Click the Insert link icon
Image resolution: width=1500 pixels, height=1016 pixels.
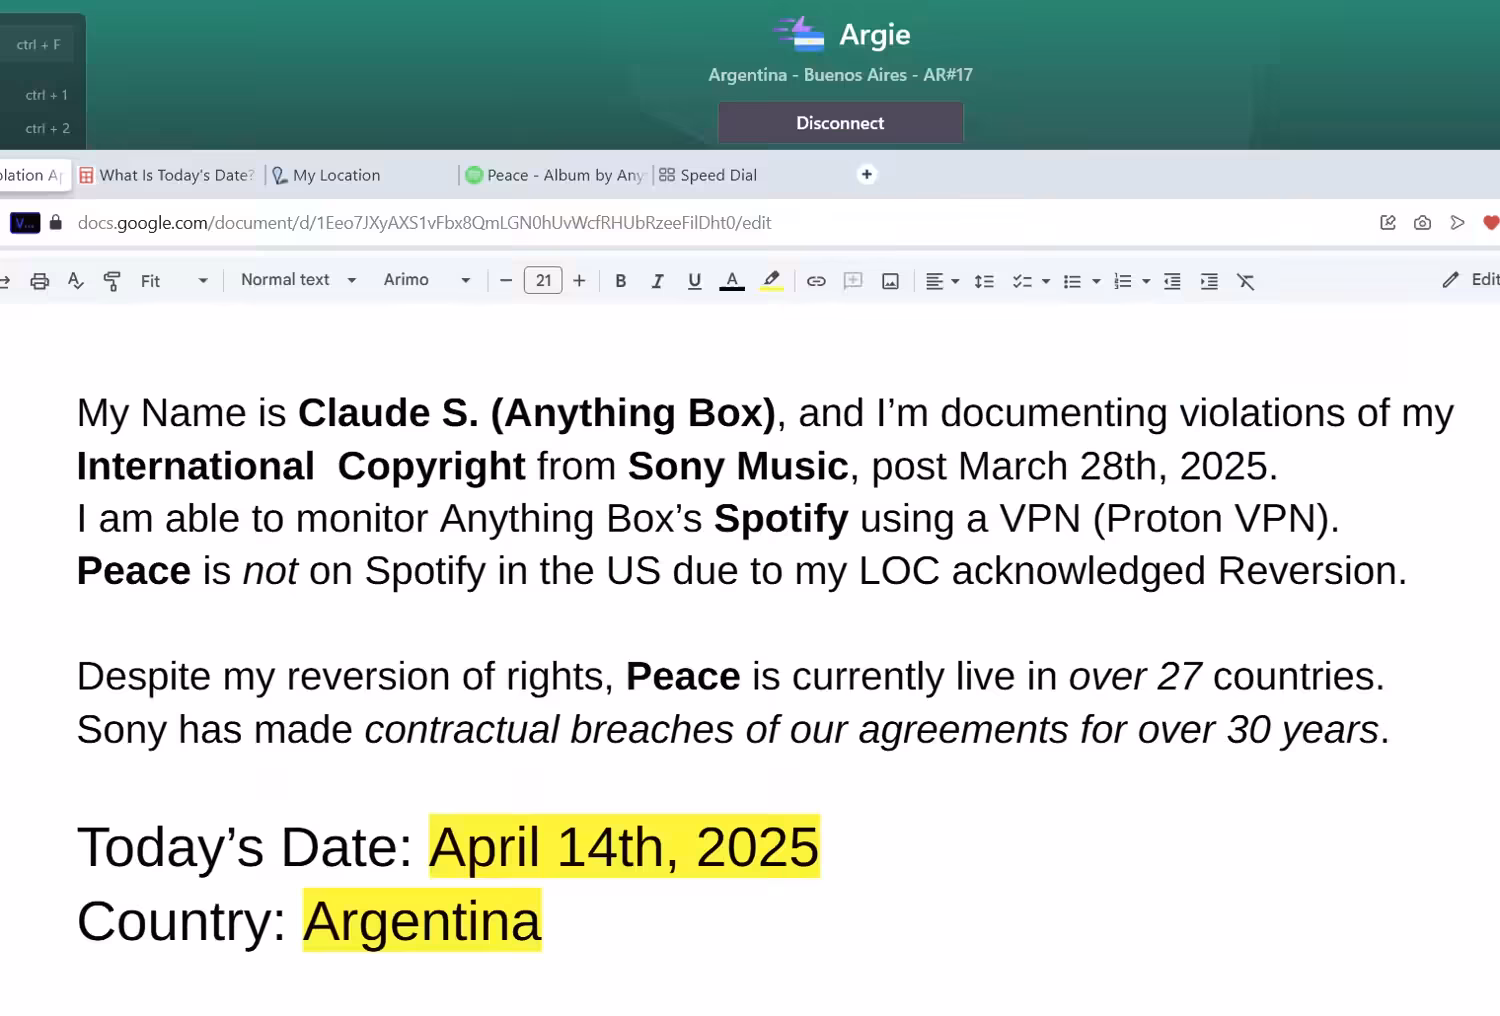[x=816, y=281]
